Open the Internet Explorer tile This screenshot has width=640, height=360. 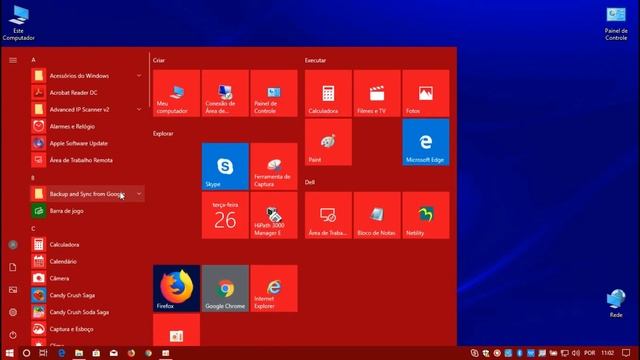point(274,288)
